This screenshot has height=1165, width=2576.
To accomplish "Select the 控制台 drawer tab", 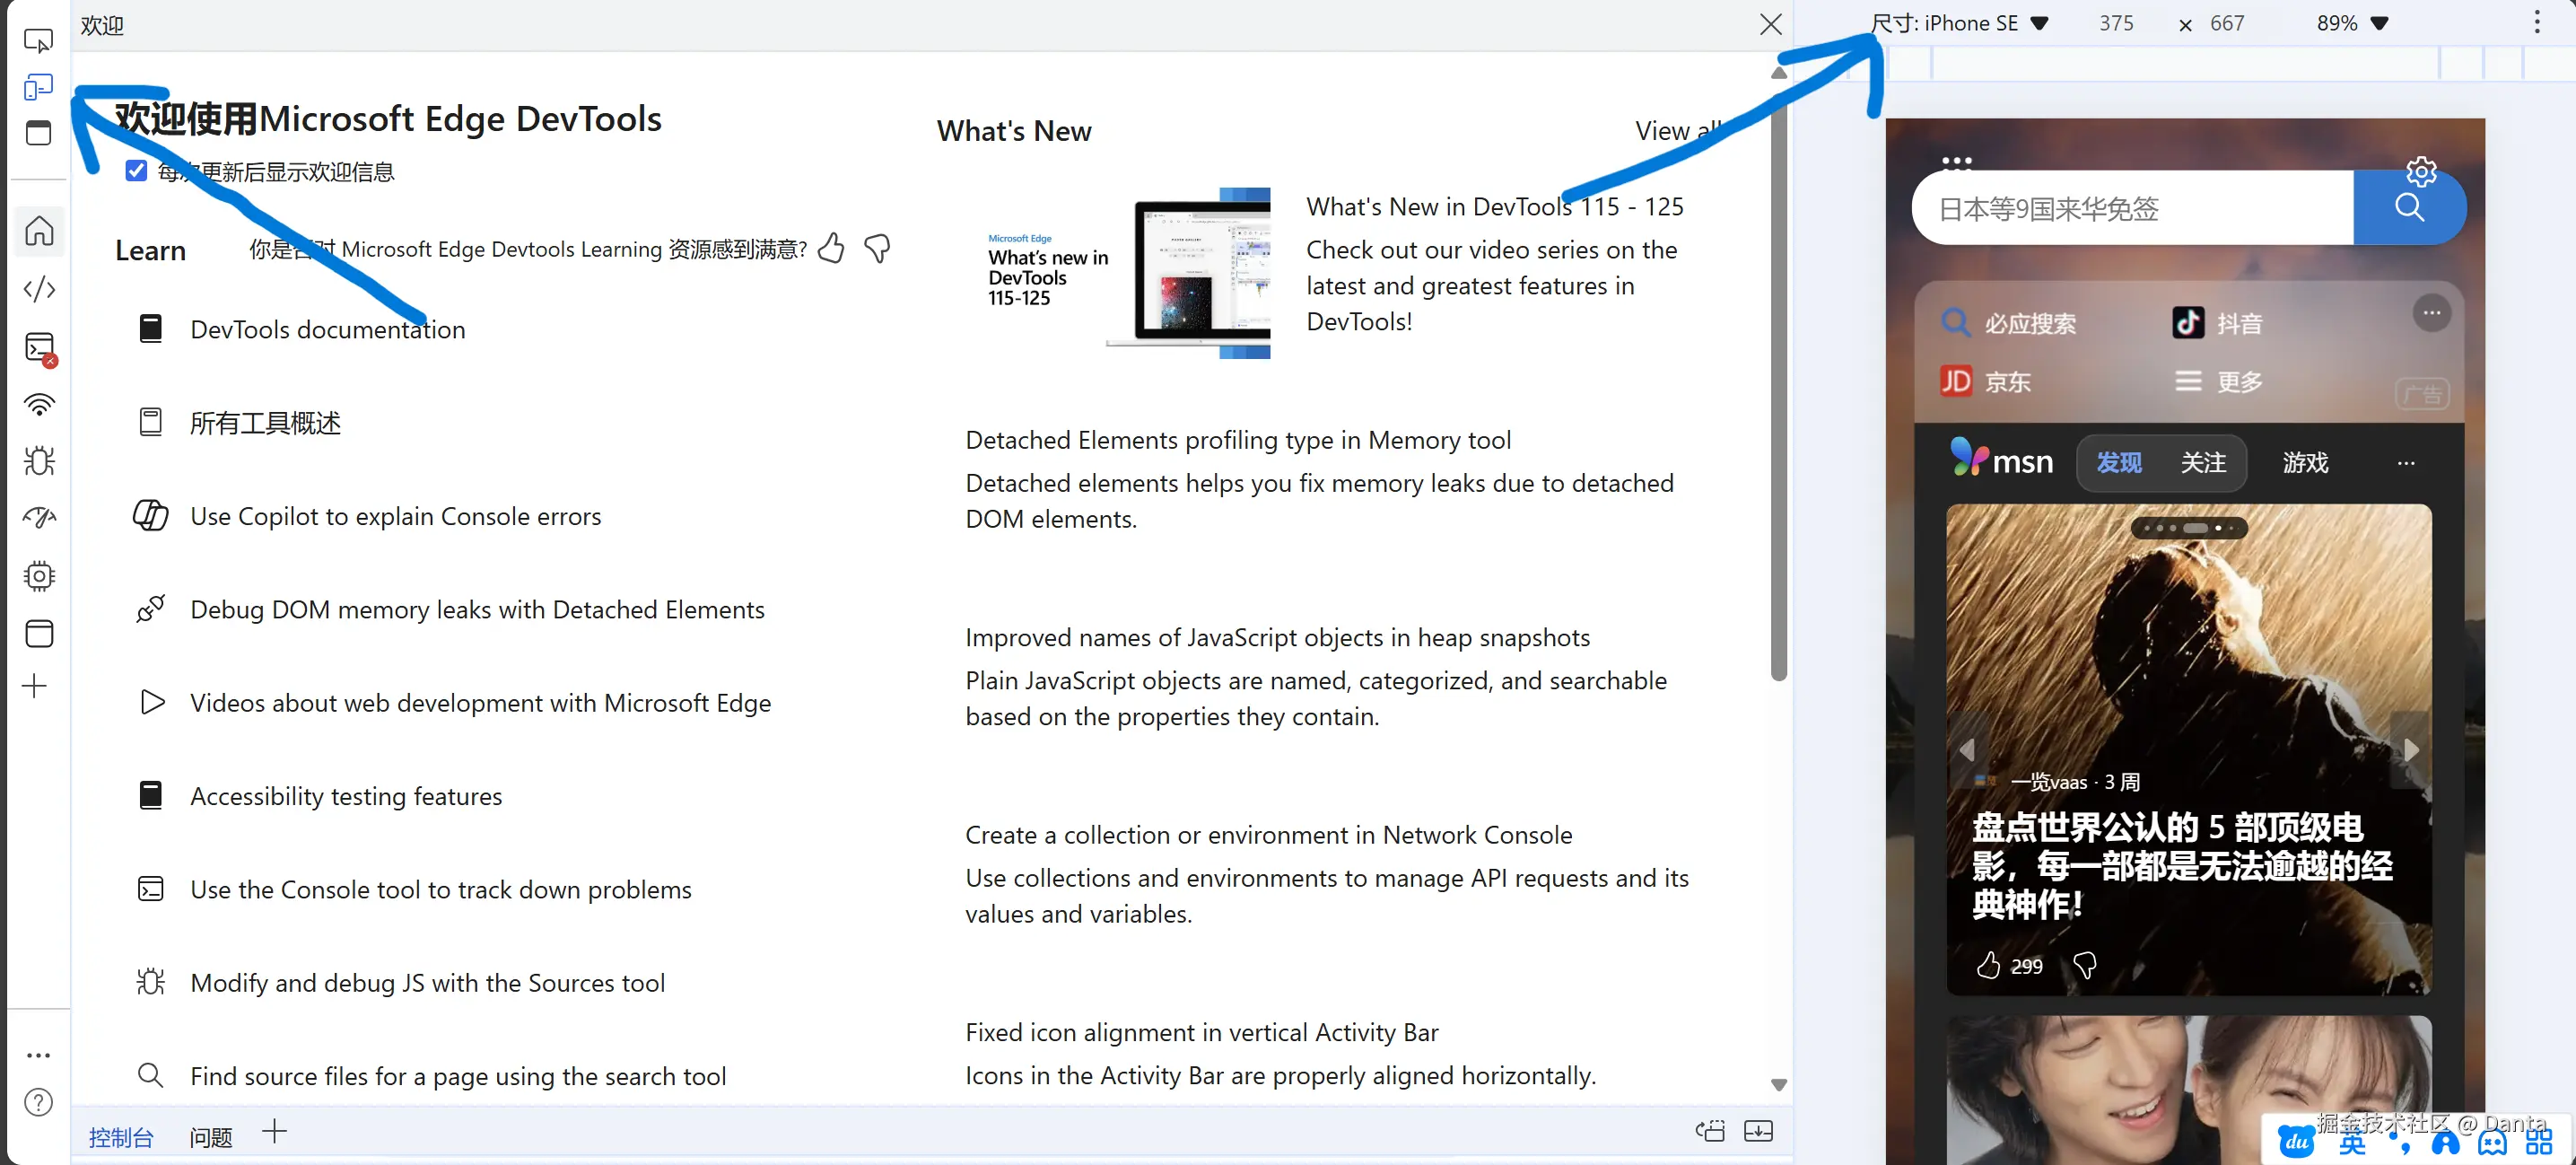I will pos(120,1136).
